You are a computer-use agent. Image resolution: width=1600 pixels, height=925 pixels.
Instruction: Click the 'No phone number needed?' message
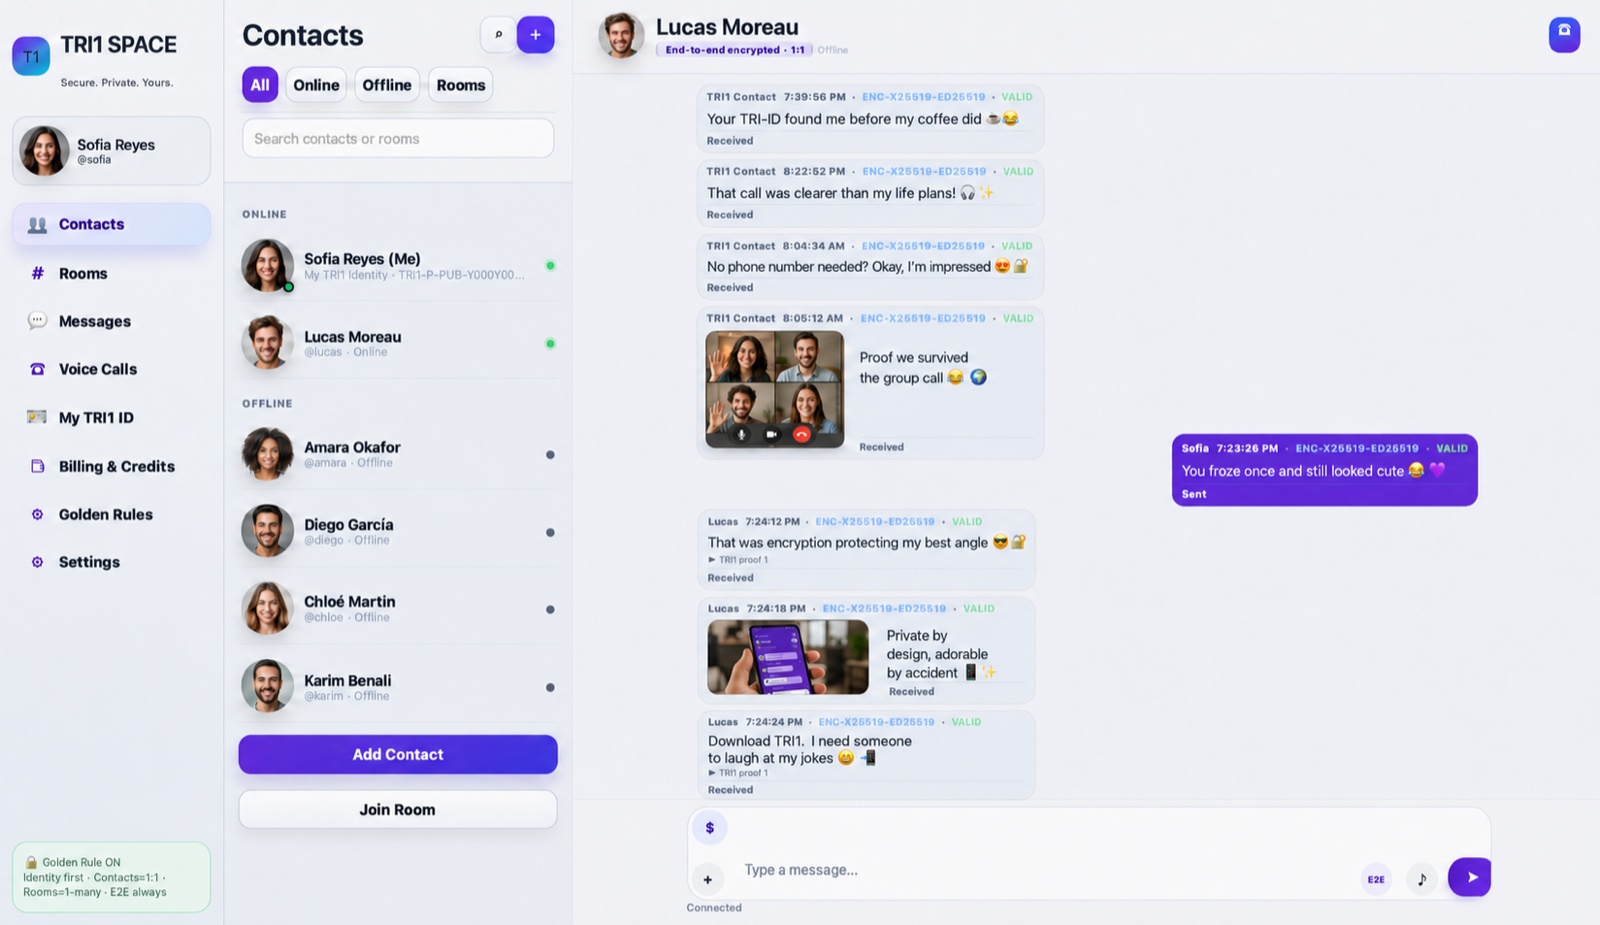[x=870, y=266]
